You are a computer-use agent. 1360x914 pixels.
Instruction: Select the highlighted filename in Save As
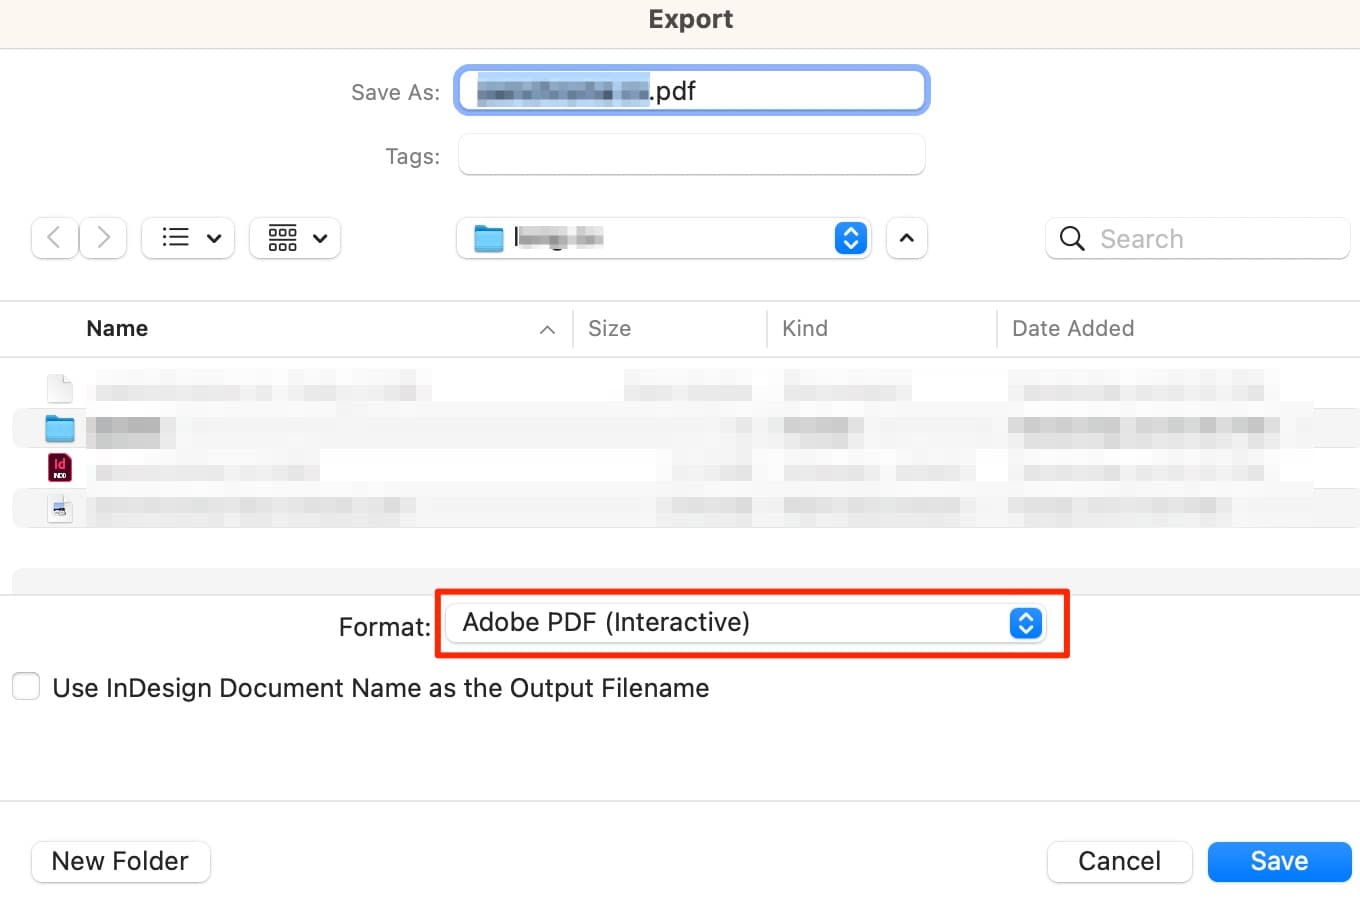[560, 90]
